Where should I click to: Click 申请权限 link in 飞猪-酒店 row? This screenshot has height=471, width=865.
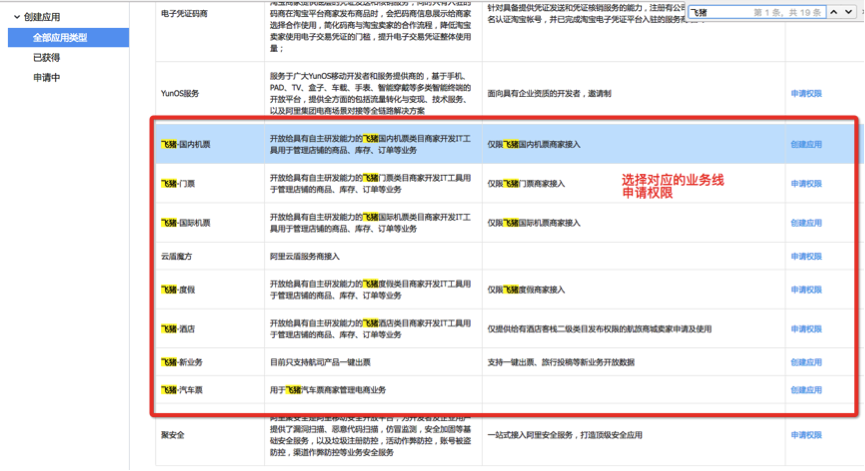pyautogui.click(x=806, y=329)
